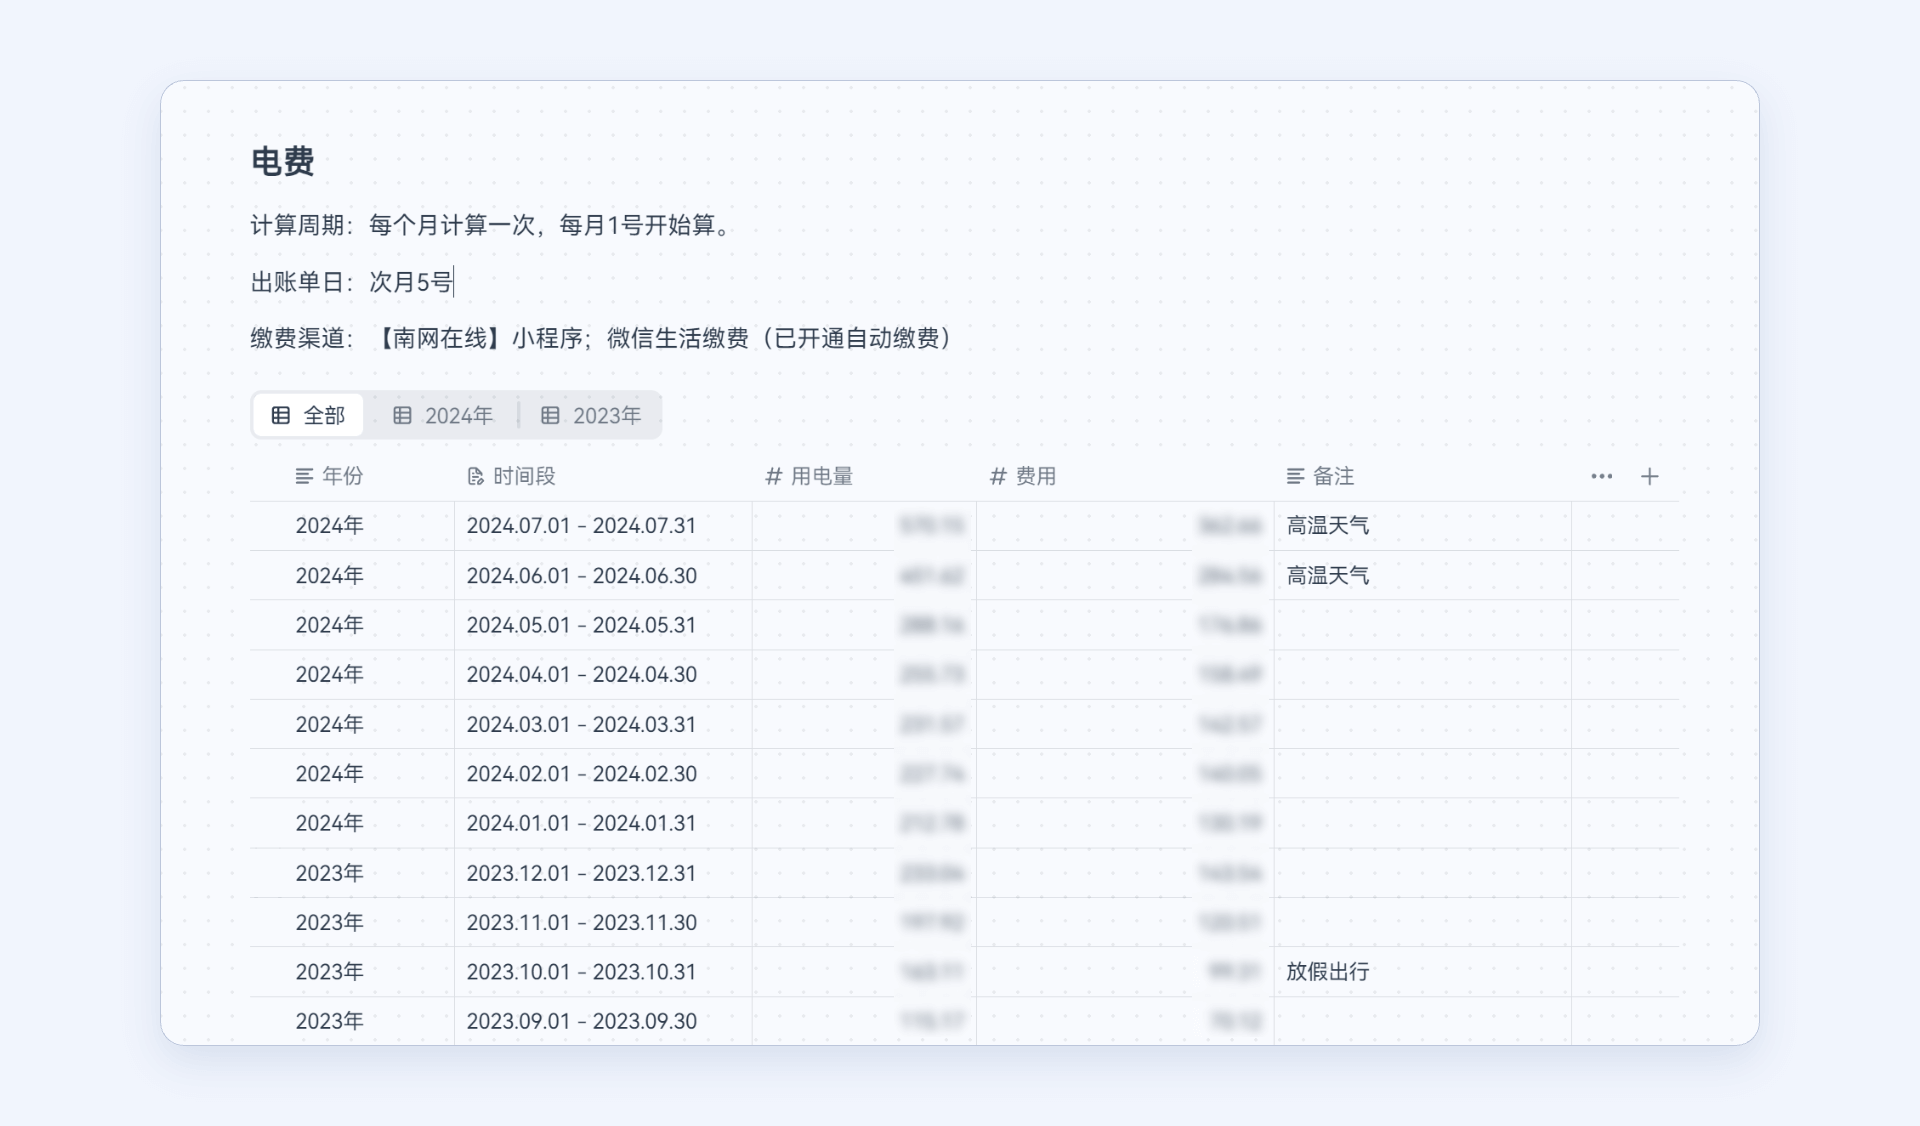The height and width of the screenshot is (1126, 1920).
Task: Click the page title 电费
Action: [282, 161]
